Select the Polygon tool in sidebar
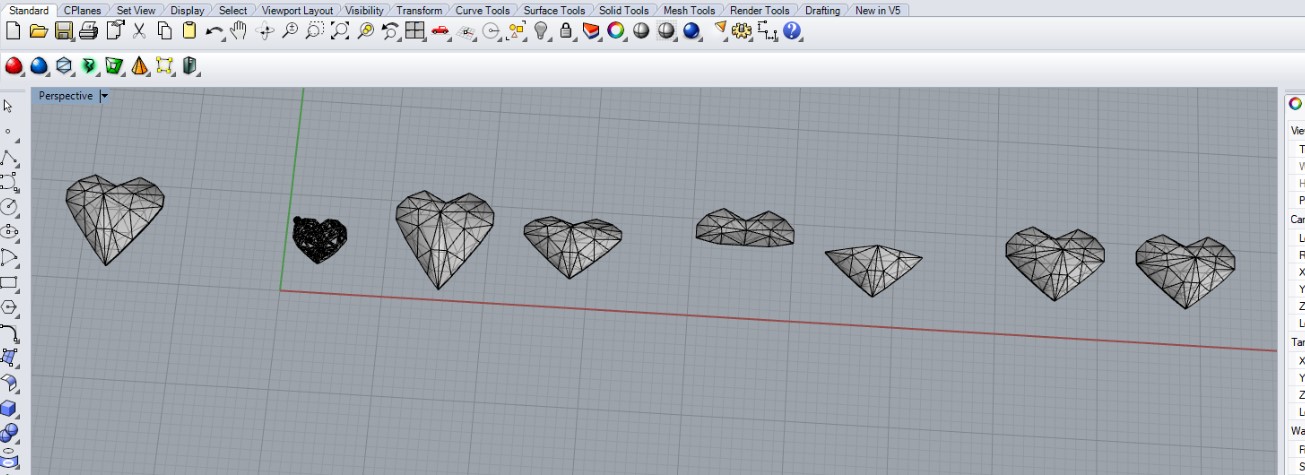The width and height of the screenshot is (1305, 475). (9, 307)
